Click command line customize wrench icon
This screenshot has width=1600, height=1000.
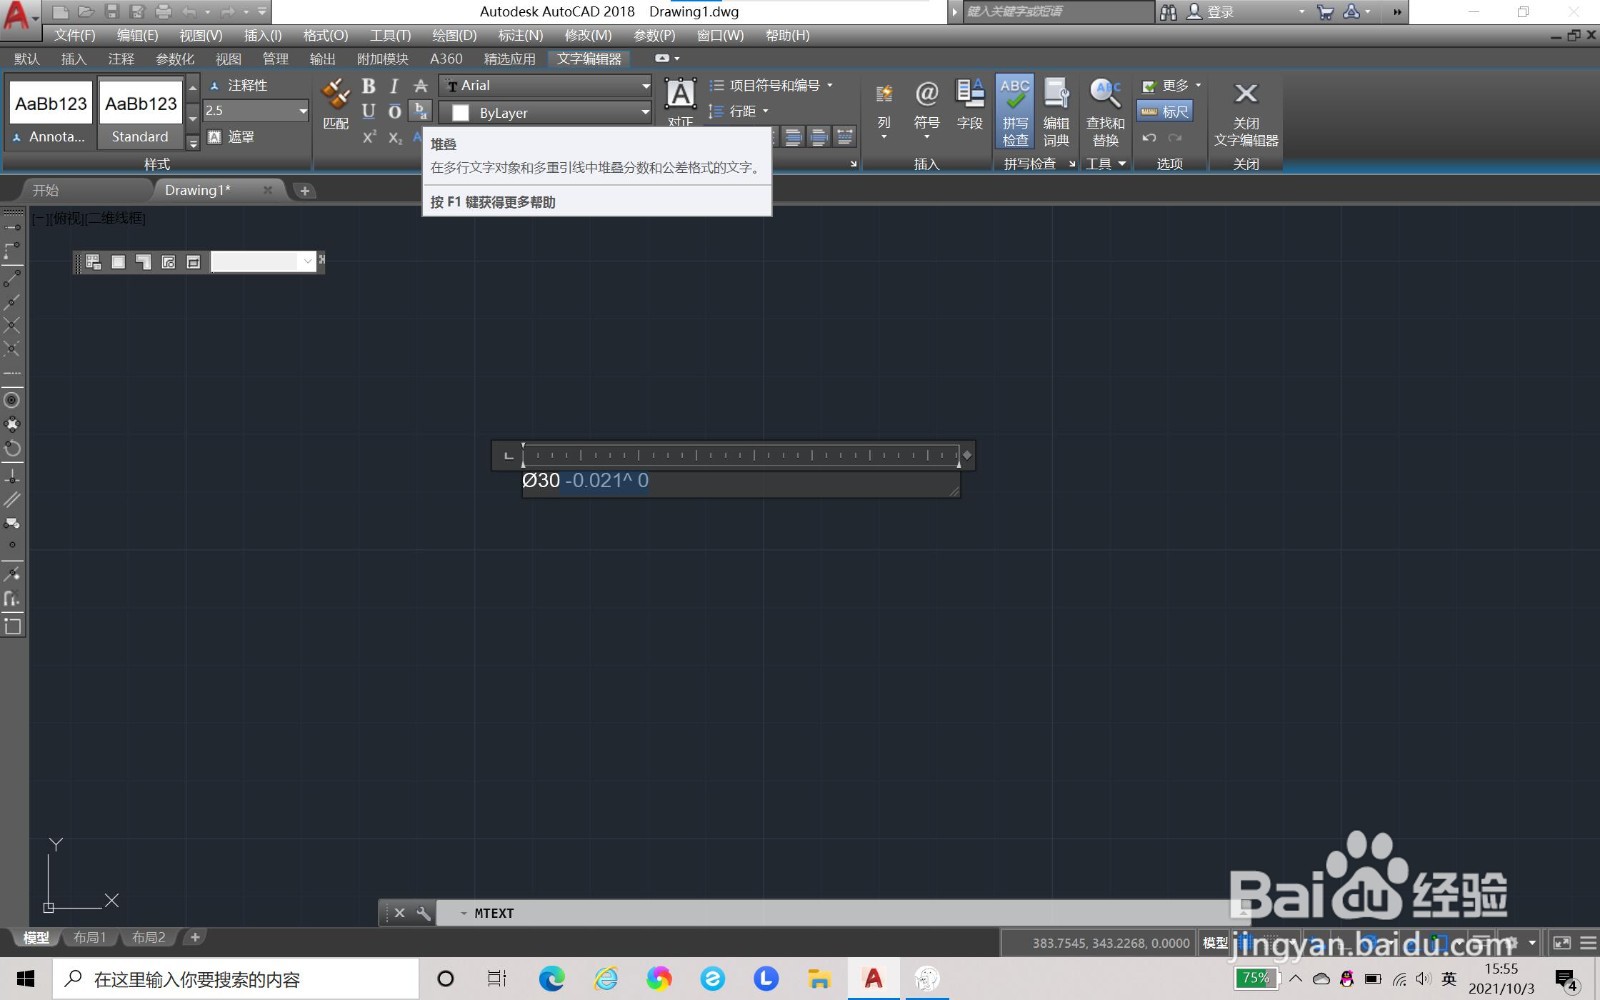pyautogui.click(x=423, y=913)
